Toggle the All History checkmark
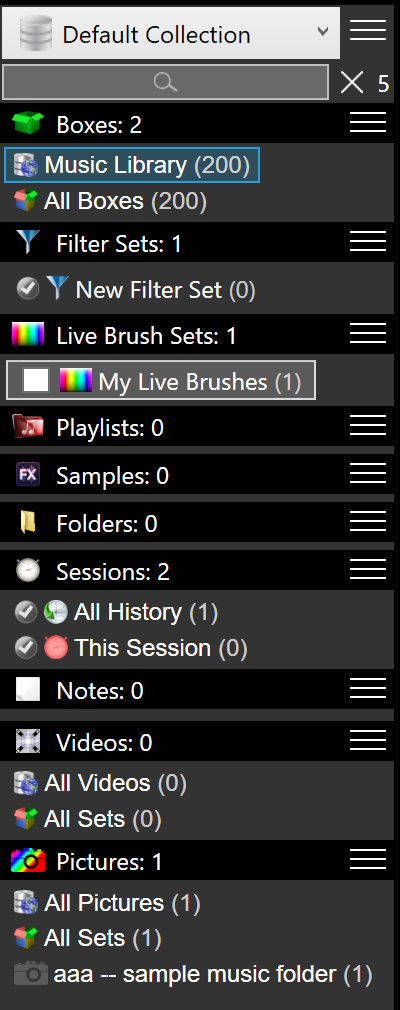400x1010 pixels. point(25,612)
